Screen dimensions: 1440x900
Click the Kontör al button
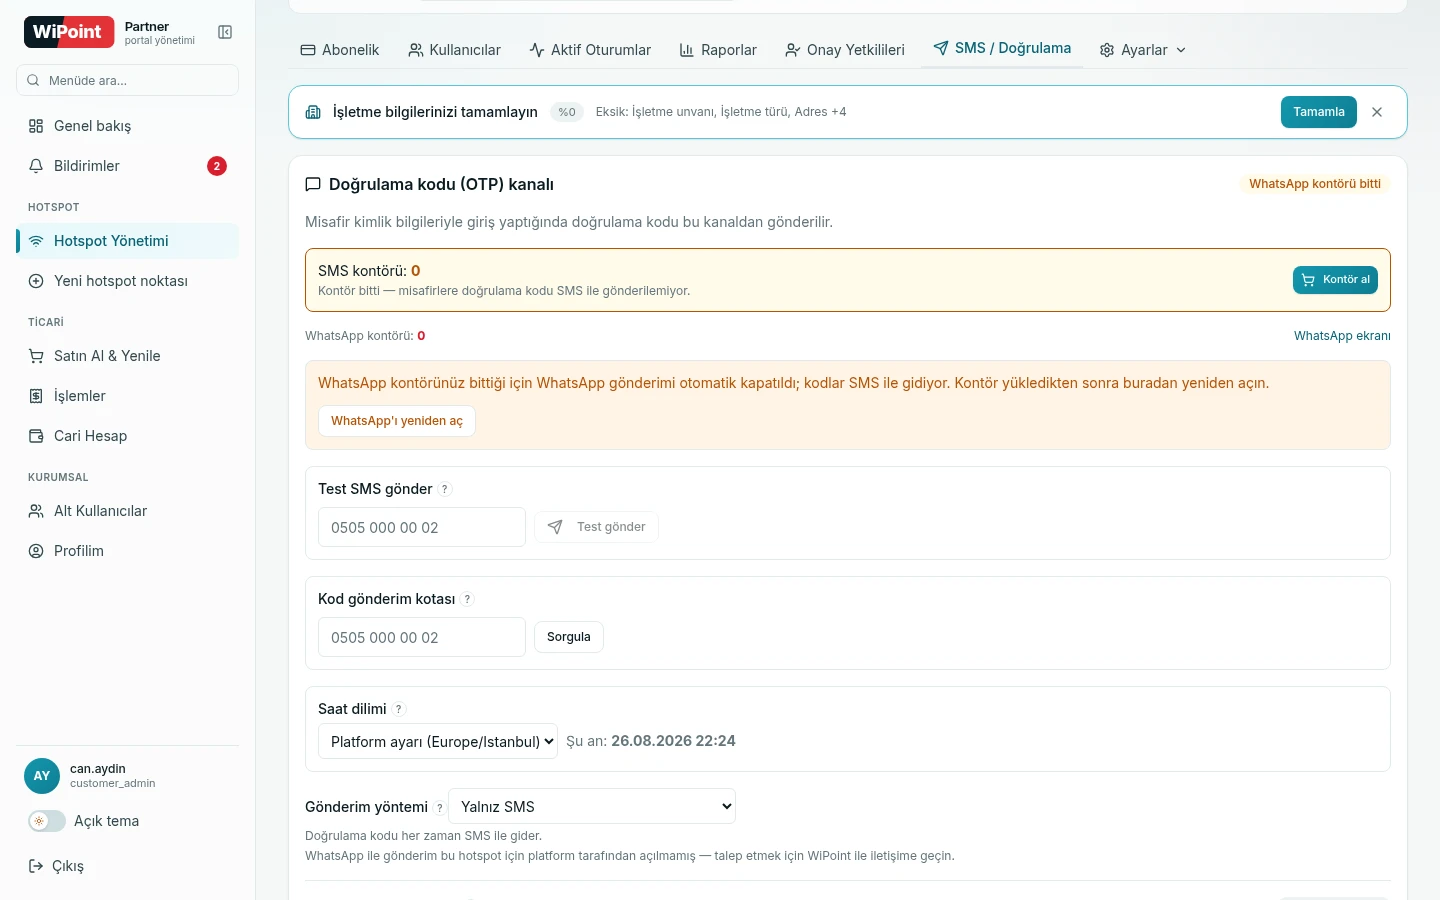pyautogui.click(x=1335, y=280)
